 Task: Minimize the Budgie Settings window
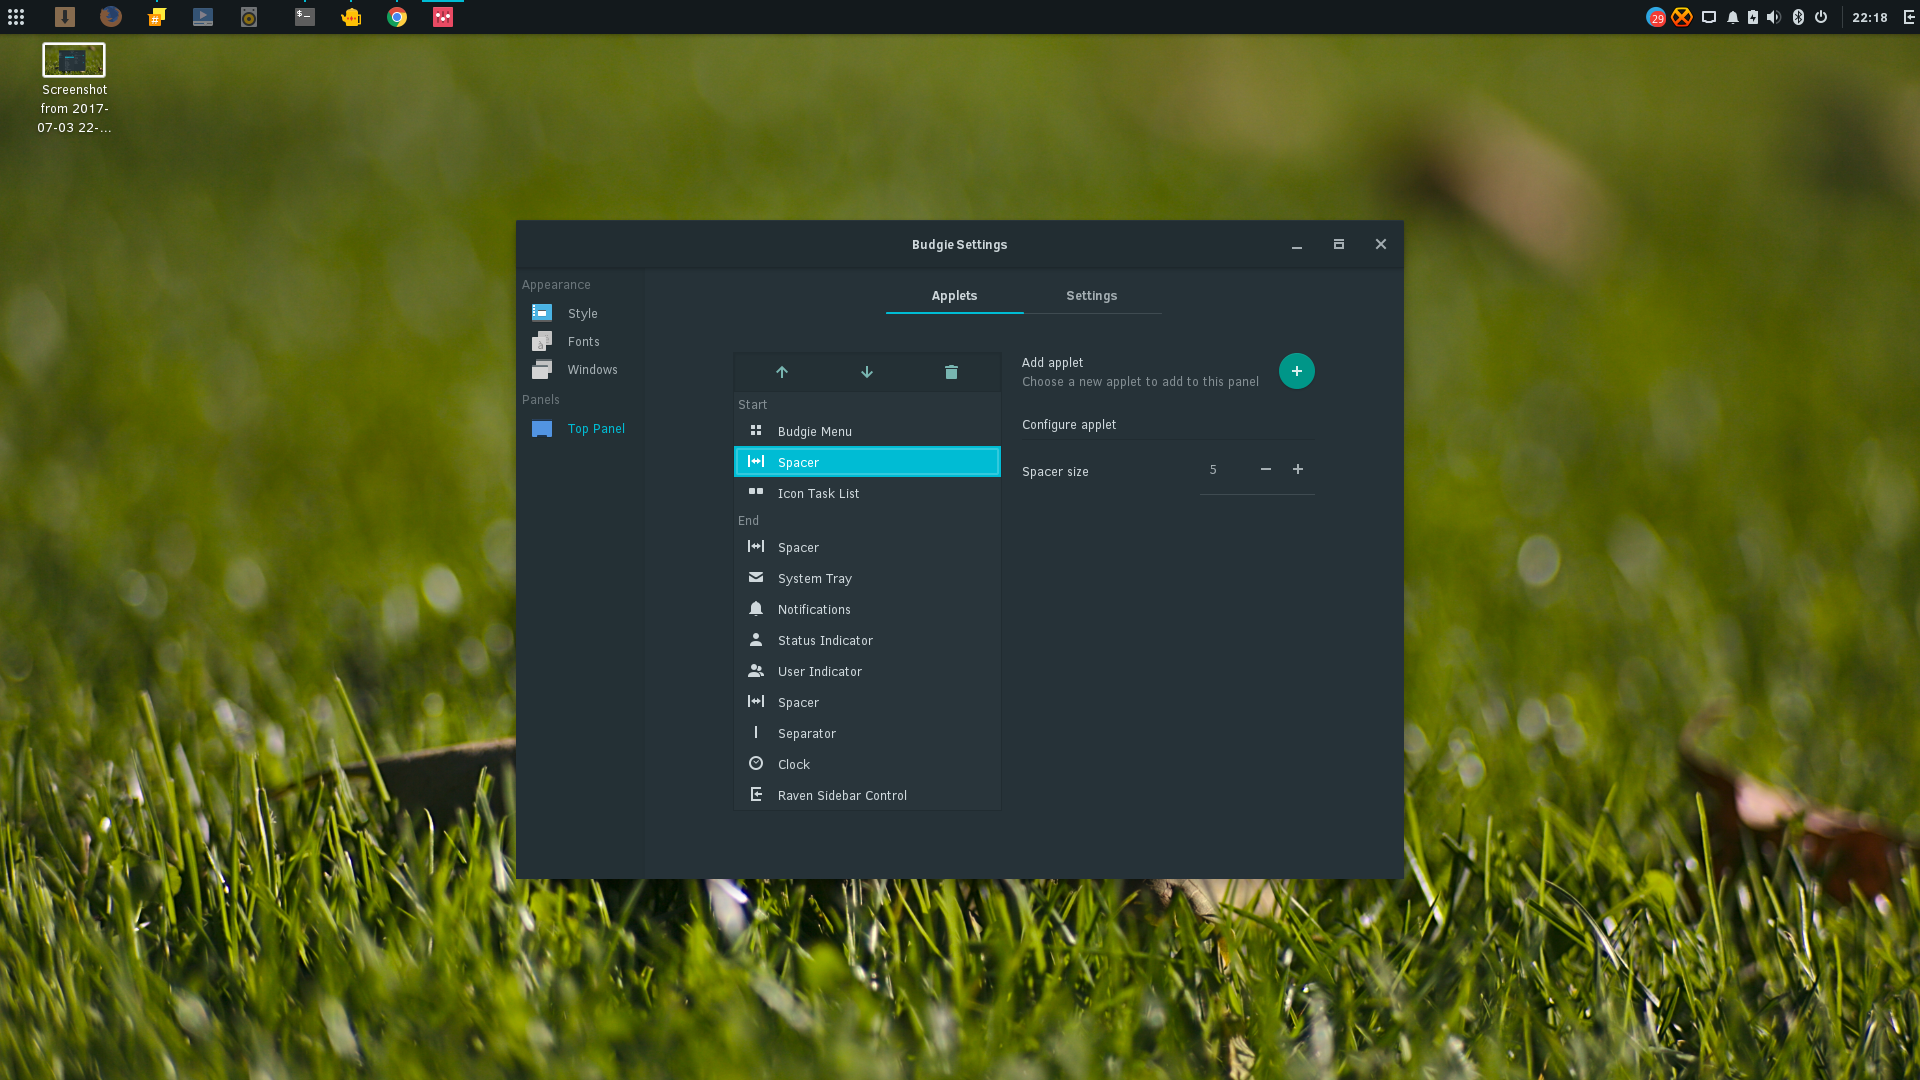point(1297,245)
